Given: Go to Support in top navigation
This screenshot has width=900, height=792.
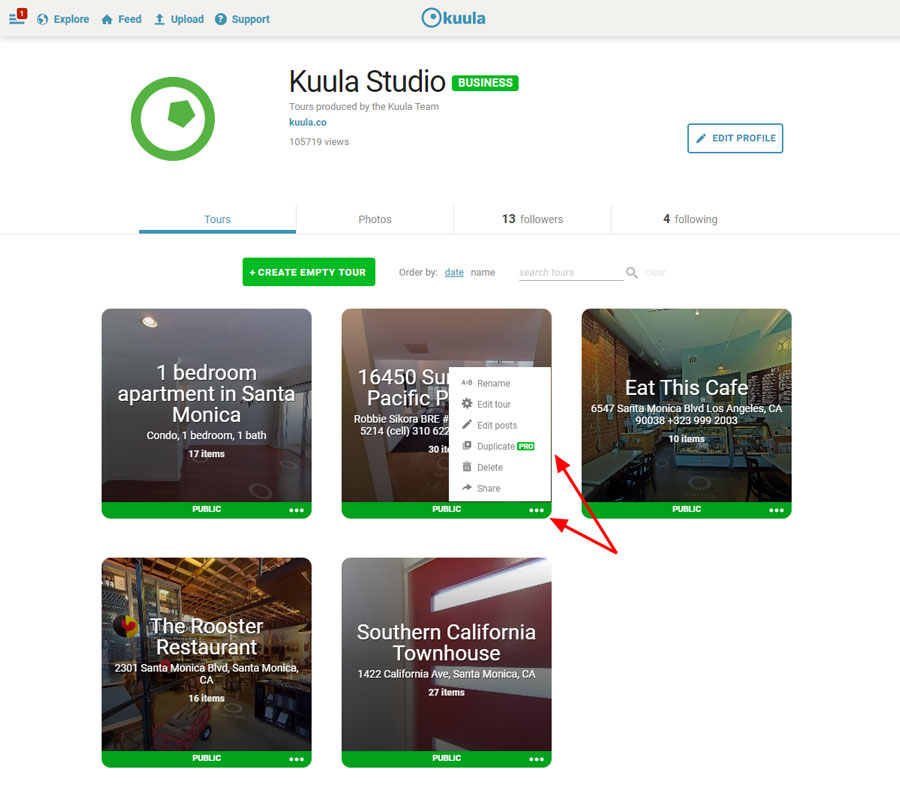Looking at the screenshot, I should coord(242,19).
